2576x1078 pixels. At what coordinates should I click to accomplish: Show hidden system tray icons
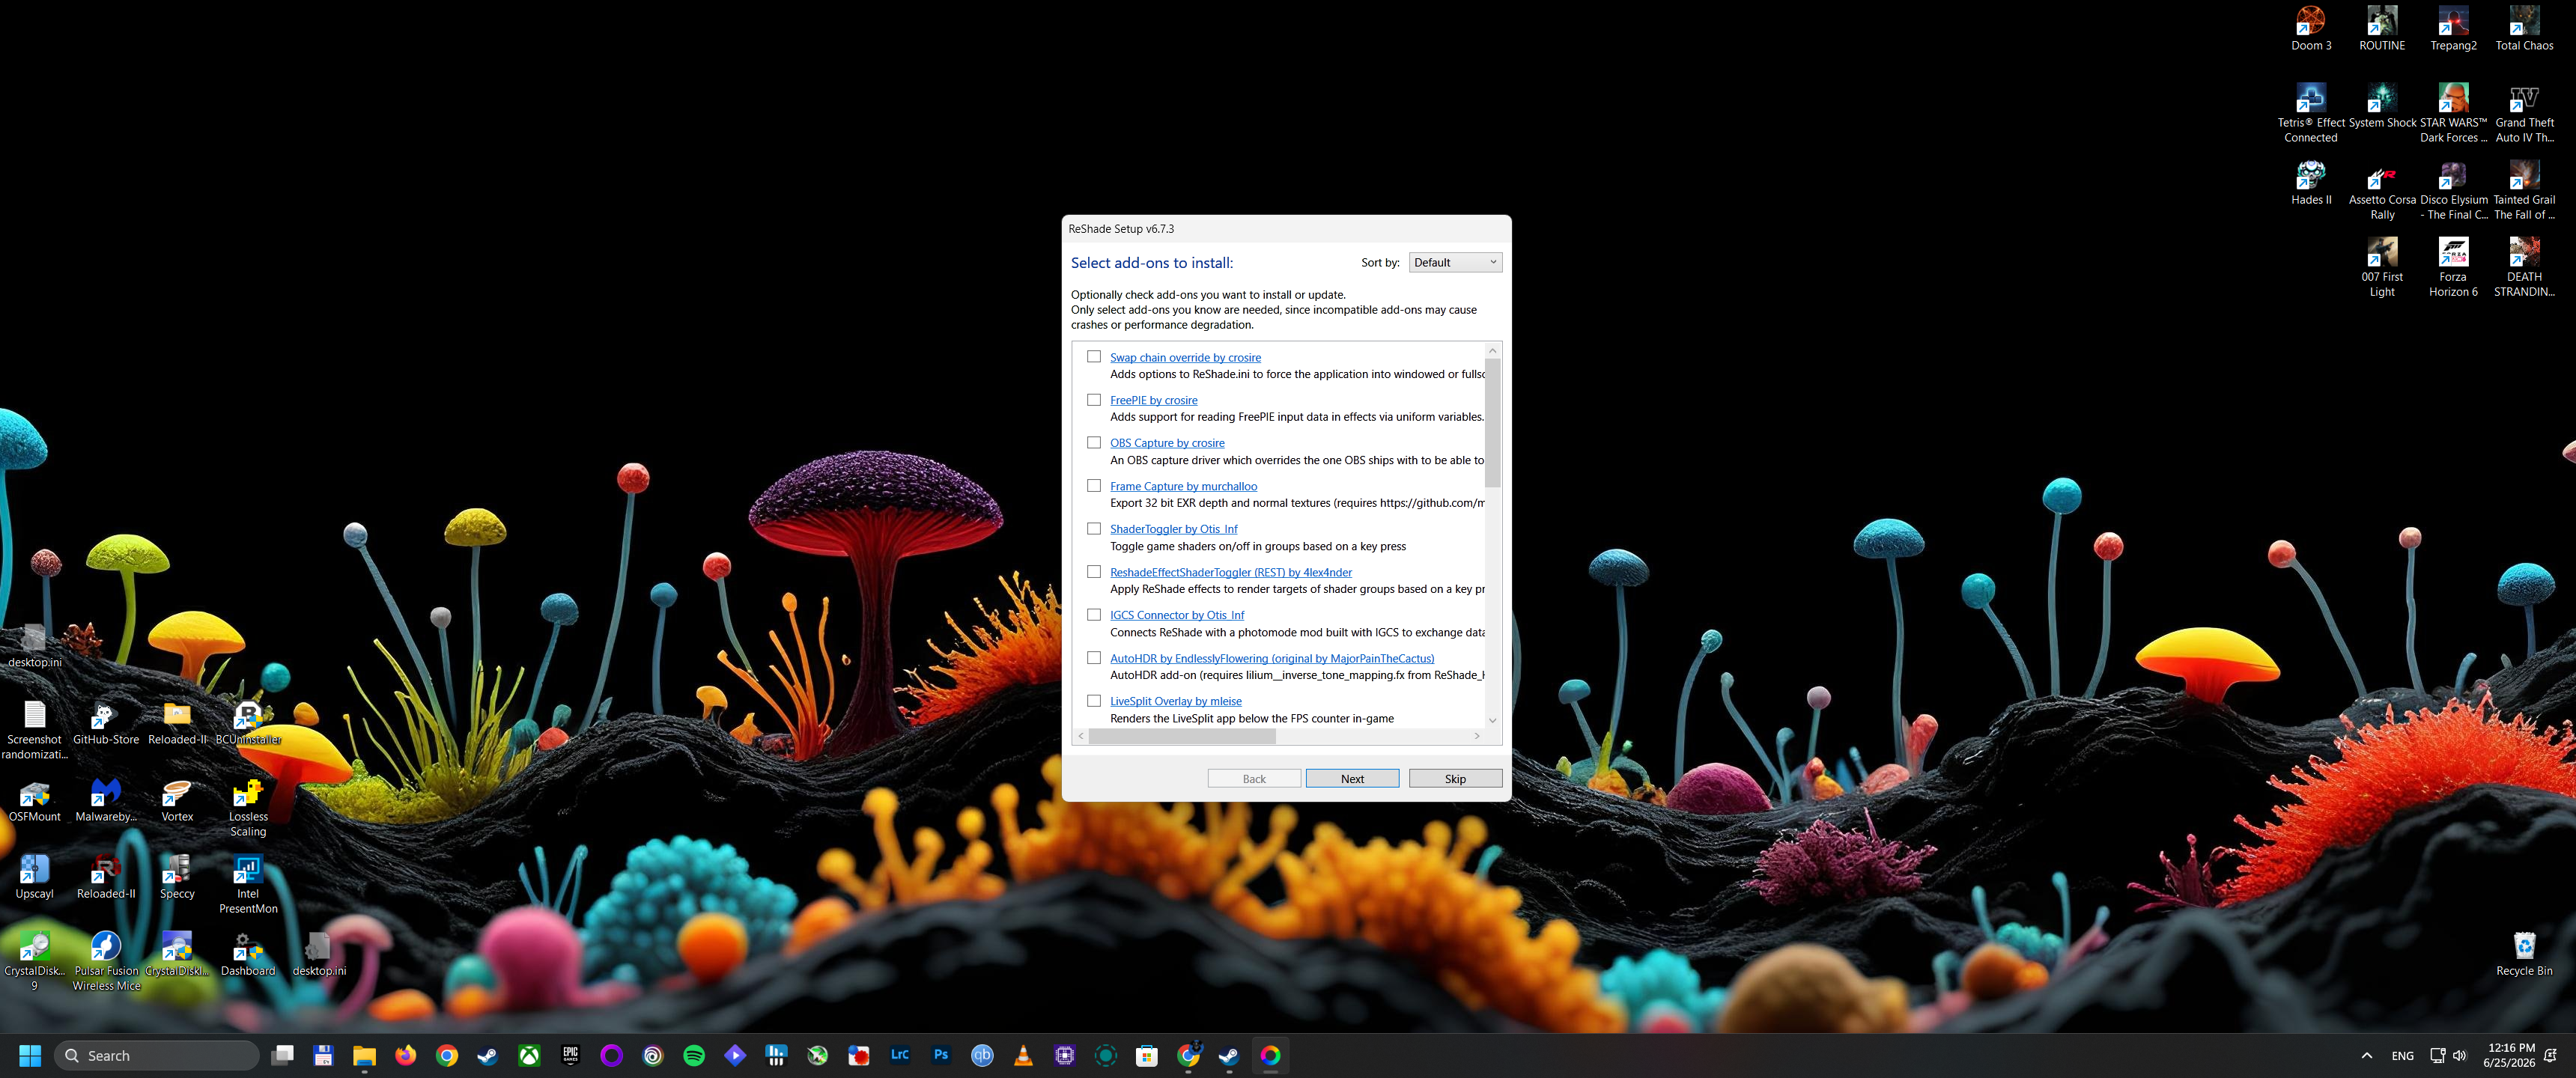click(x=2366, y=1055)
